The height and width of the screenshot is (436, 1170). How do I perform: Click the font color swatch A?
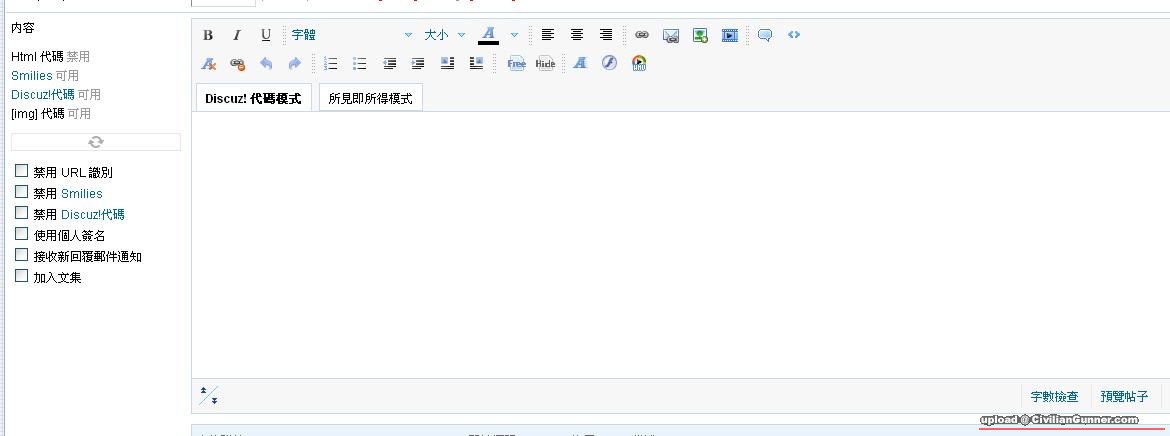(488, 35)
